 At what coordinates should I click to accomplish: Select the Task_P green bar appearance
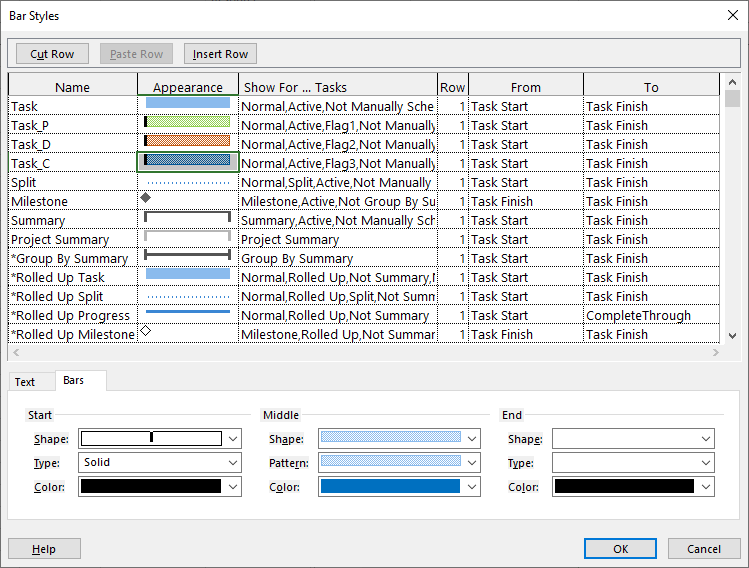[188, 124]
